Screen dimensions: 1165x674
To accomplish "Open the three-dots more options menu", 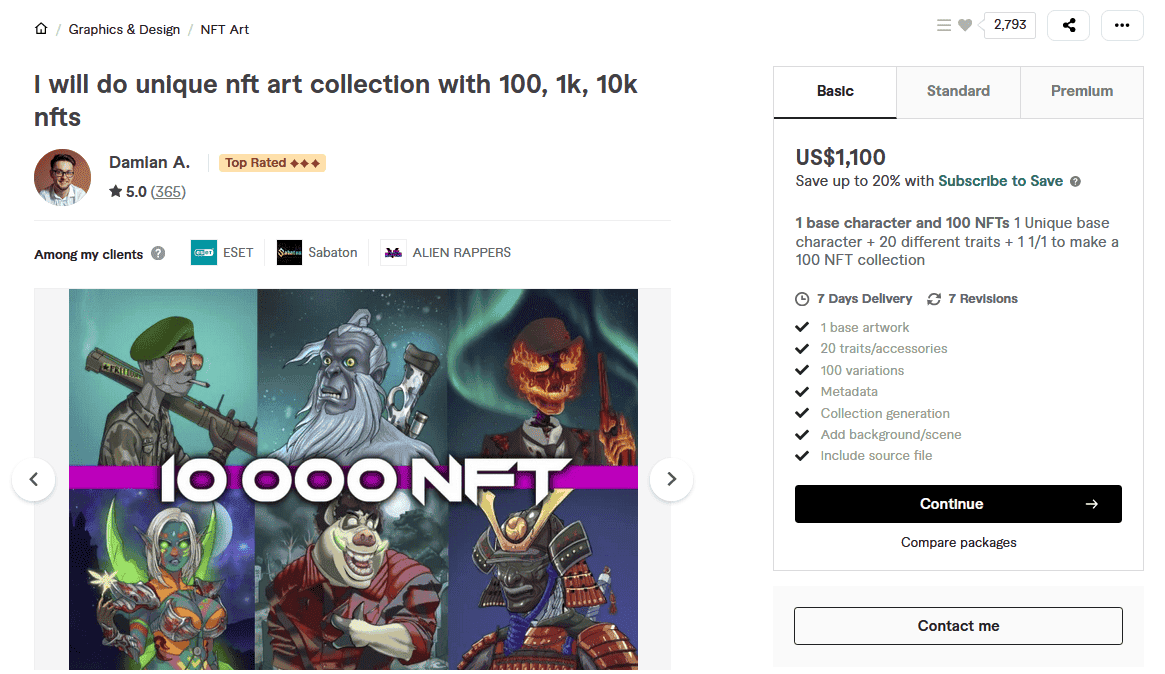I will point(1121,25).
